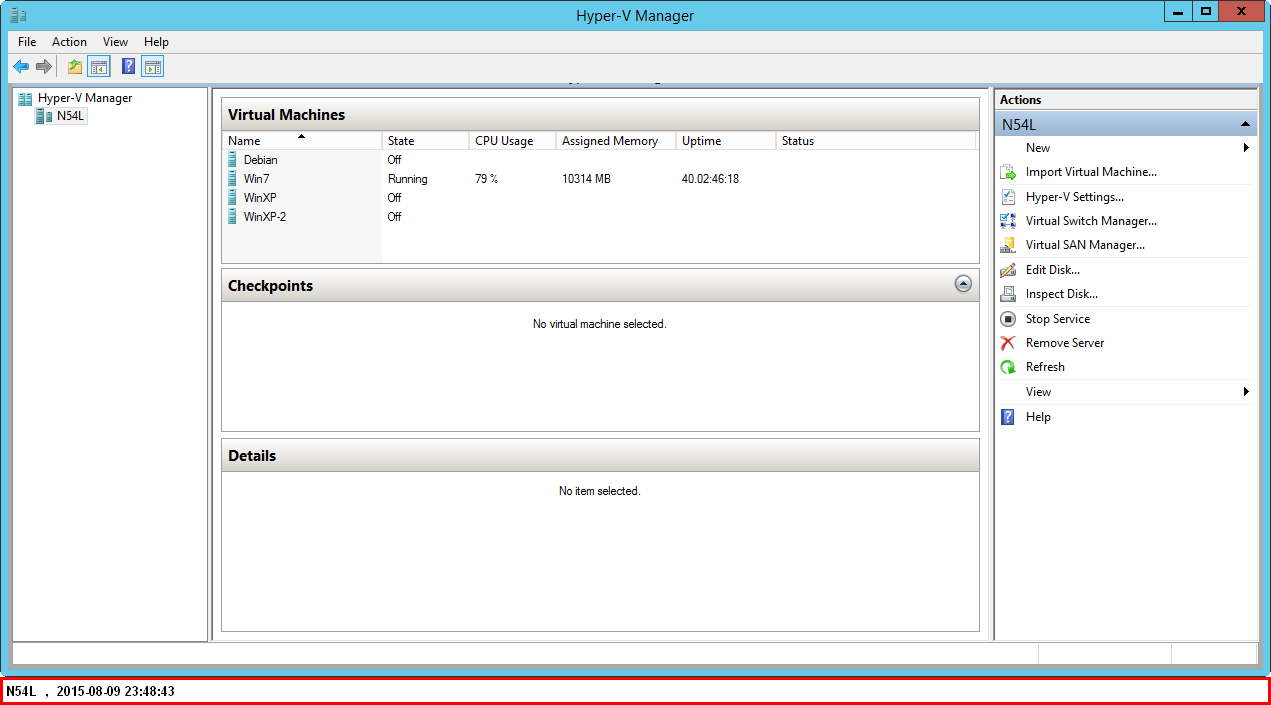Click the 79 % CPU usage value
This screenshot has width=1271, height=705.
click(486, 179)
